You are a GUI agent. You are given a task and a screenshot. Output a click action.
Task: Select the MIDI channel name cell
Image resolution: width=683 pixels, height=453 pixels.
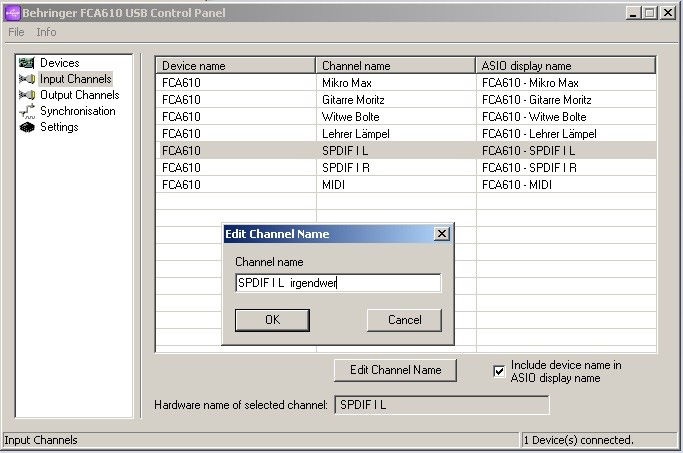click(x=396, y=185)
